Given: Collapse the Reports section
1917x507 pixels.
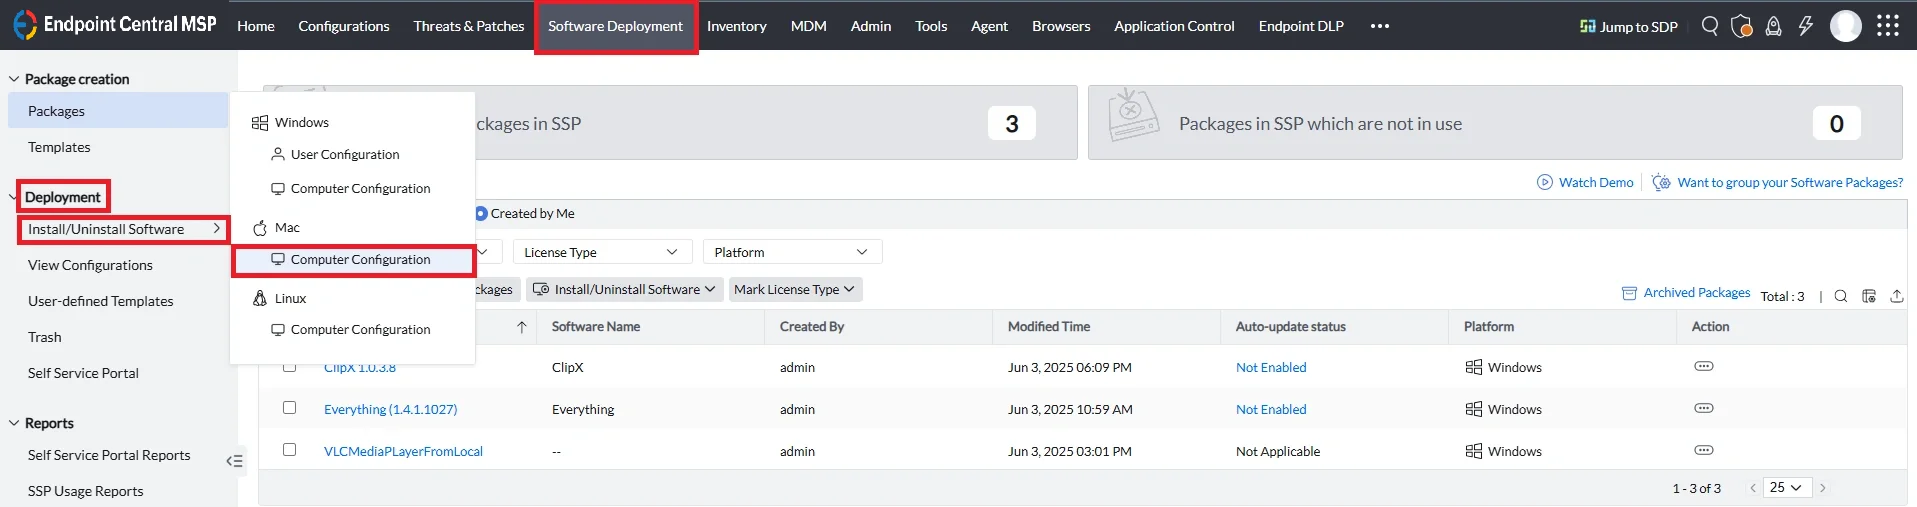Looking at the screenshot, I should pos(14,423).
